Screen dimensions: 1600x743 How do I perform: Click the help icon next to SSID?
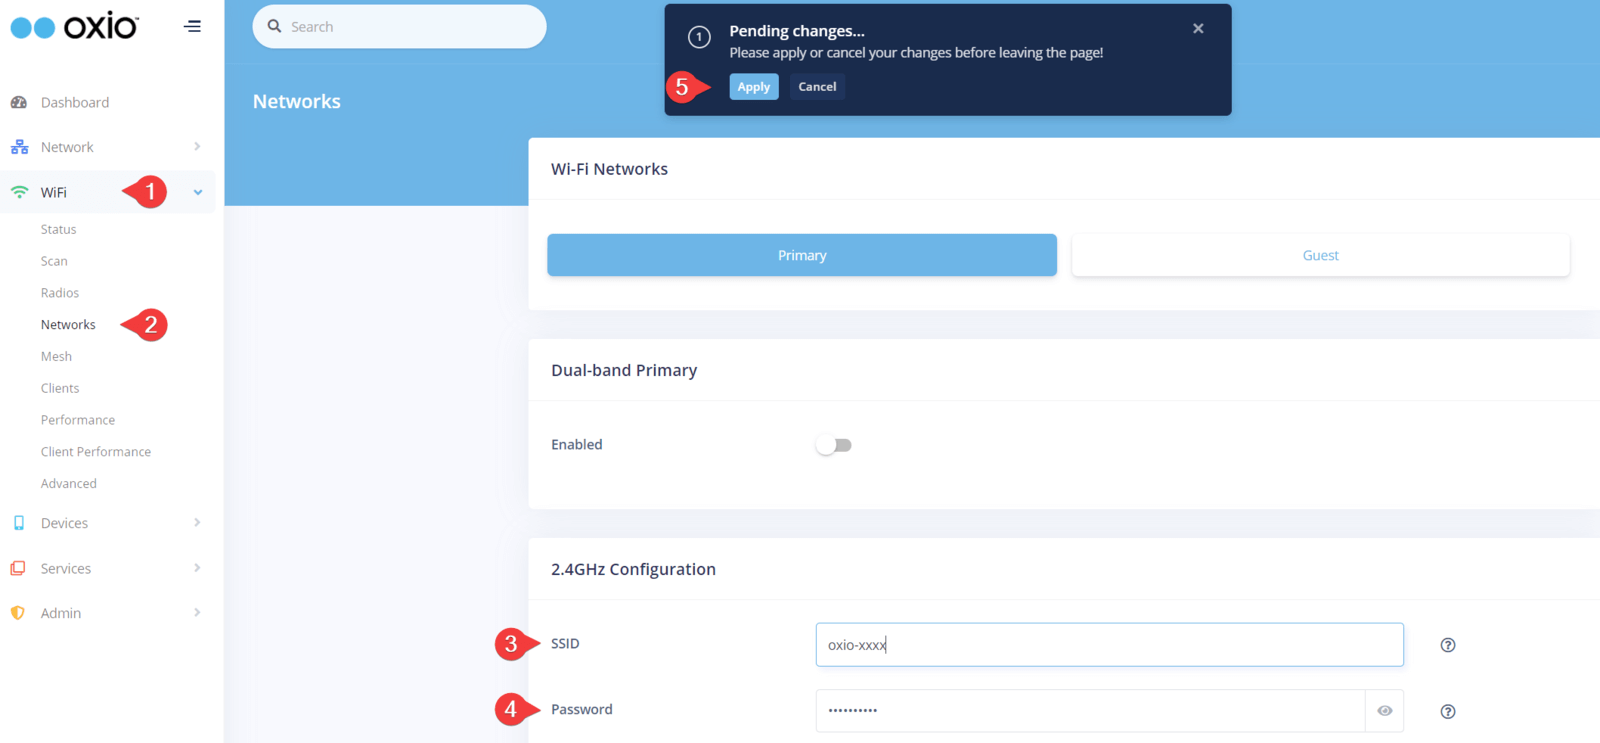coord(1447,645)
